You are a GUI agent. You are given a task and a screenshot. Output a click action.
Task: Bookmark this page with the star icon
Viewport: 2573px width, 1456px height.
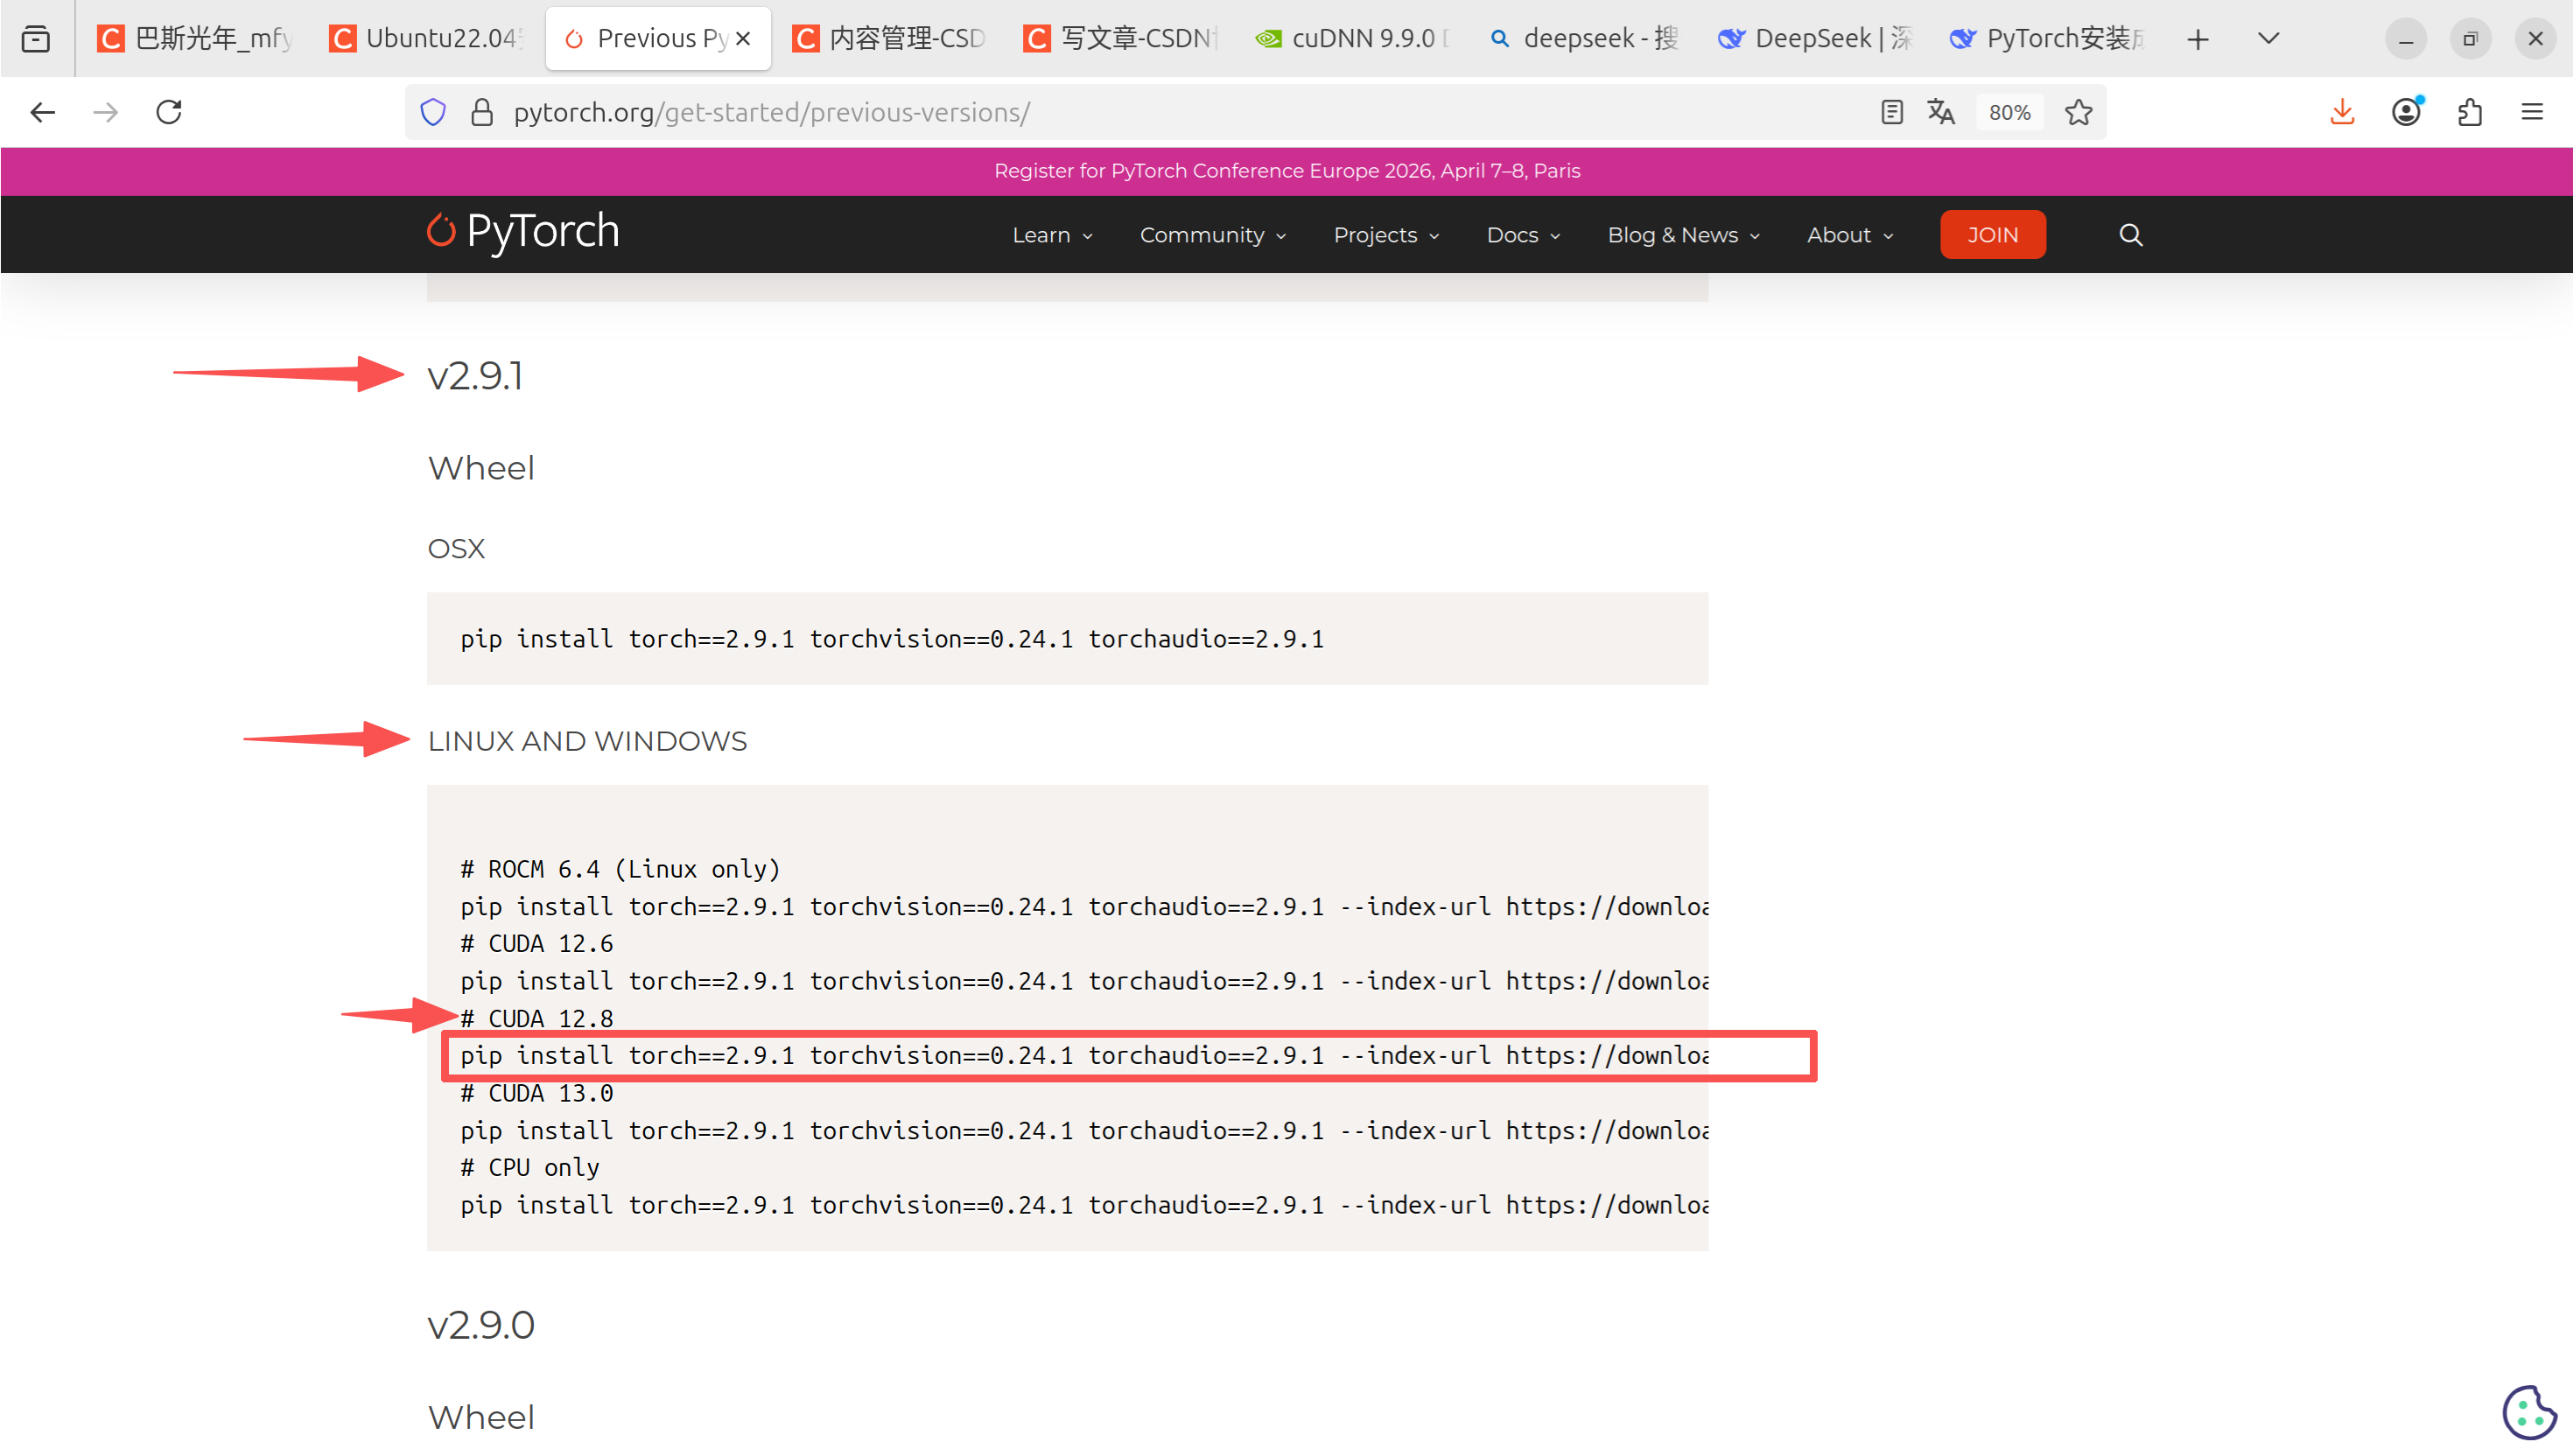click(2079, 112)
